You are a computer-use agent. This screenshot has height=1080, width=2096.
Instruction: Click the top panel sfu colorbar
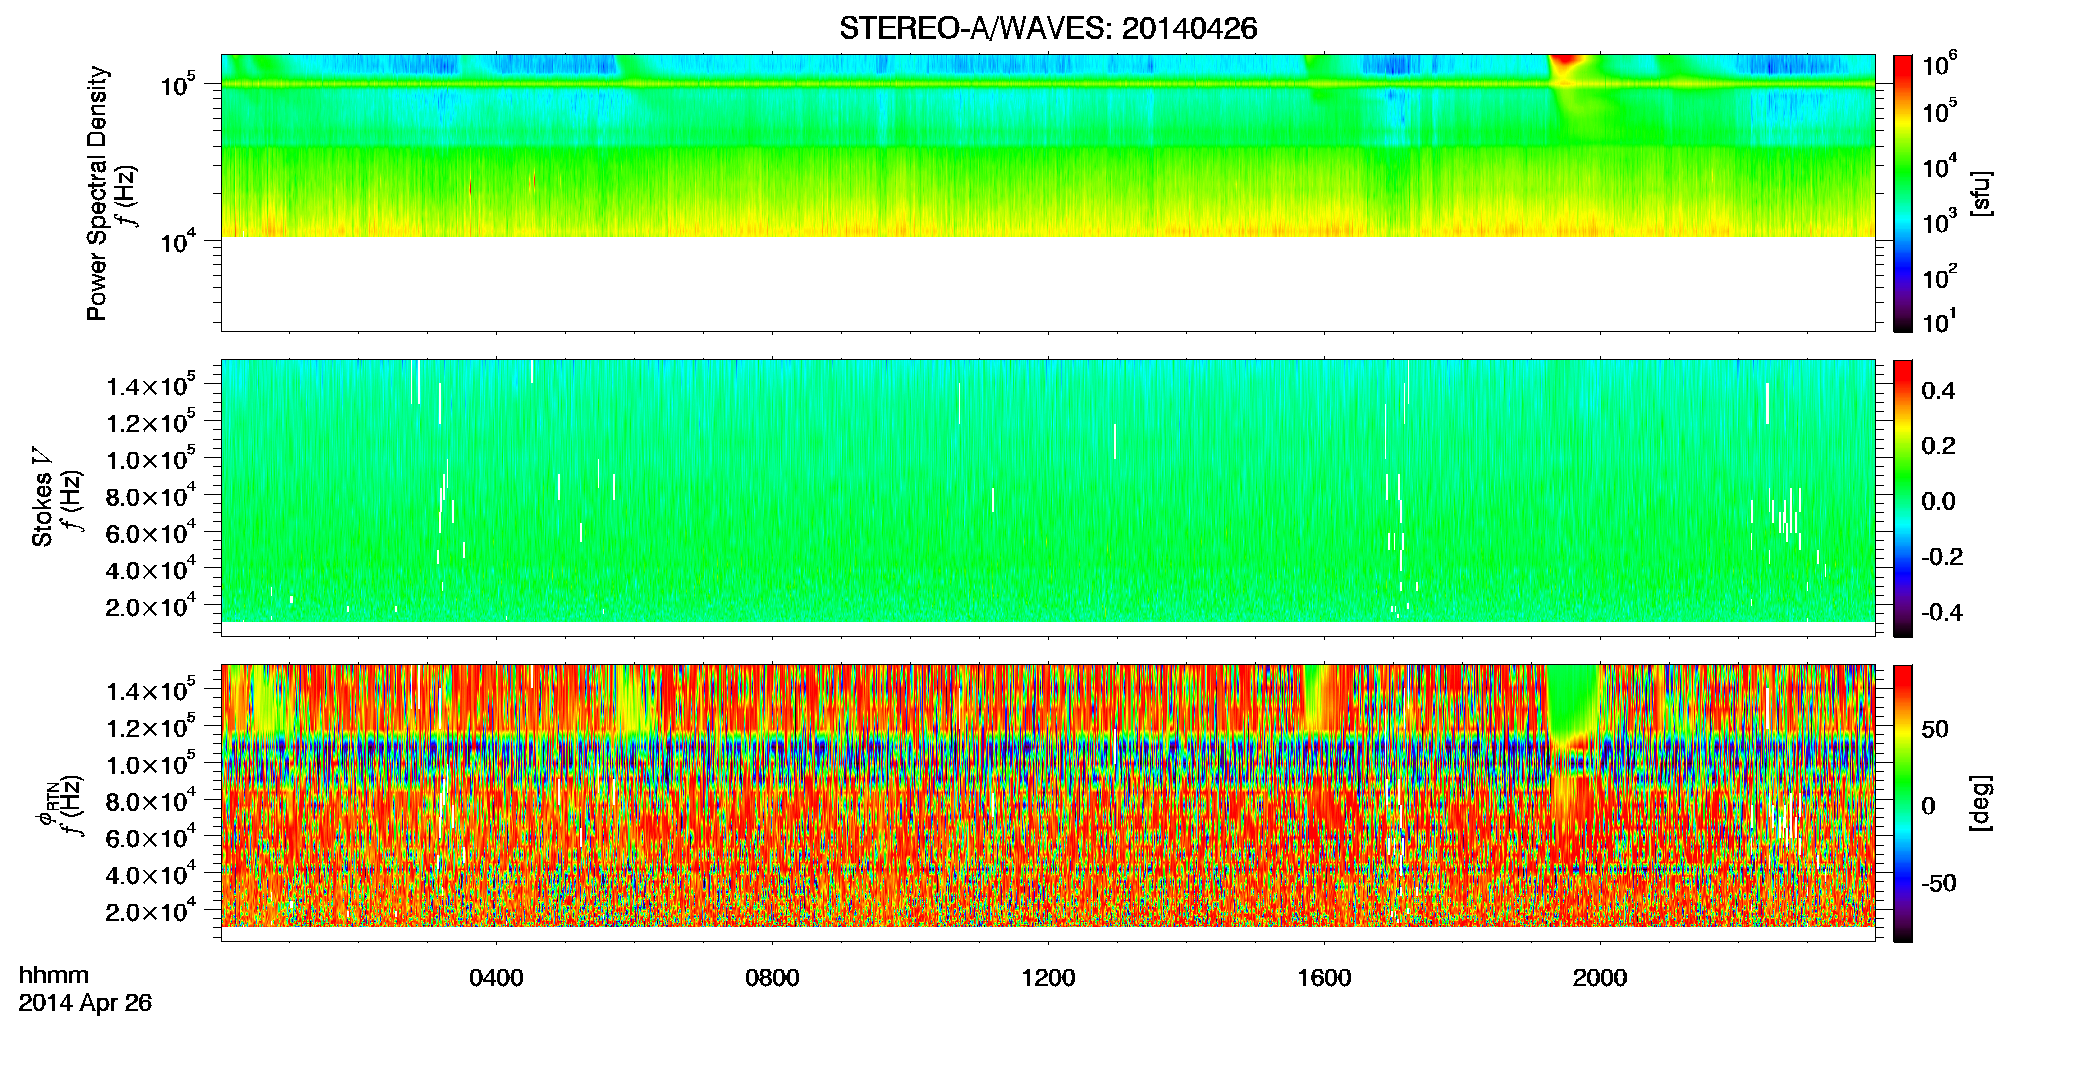pyautogui.click(x=1903, y=193)
